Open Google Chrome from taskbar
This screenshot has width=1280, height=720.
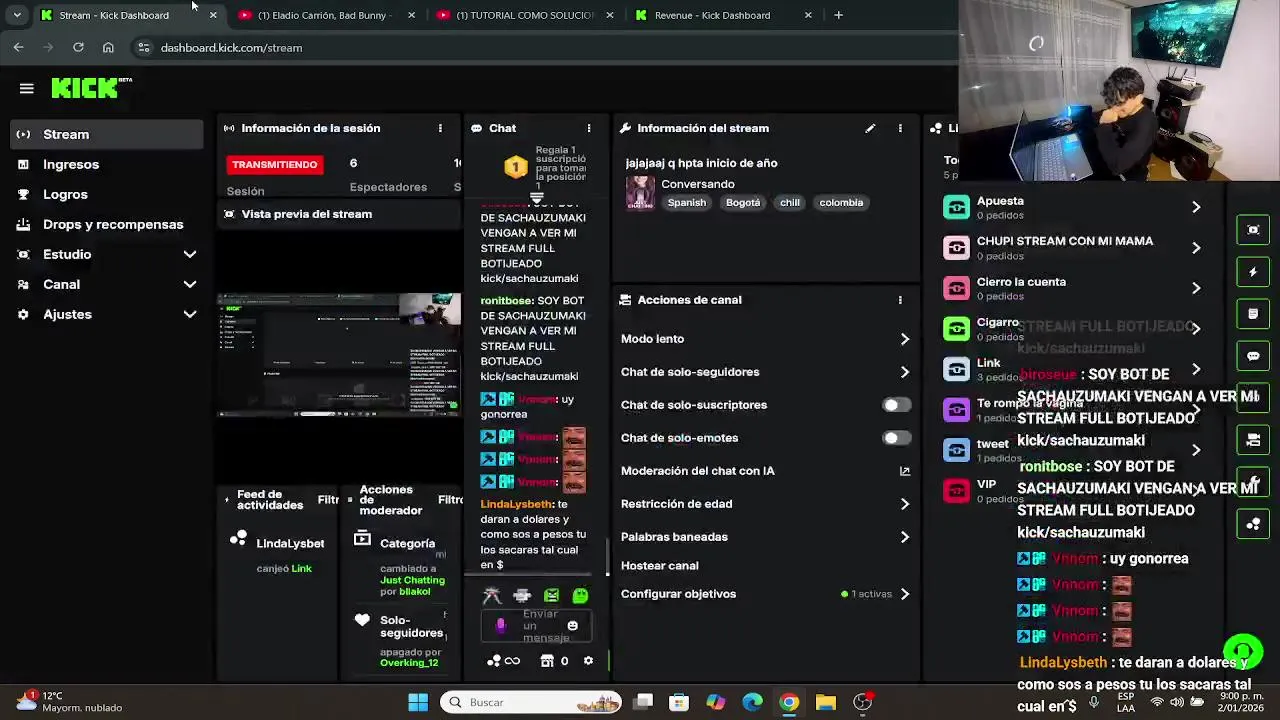pos(789,702)
